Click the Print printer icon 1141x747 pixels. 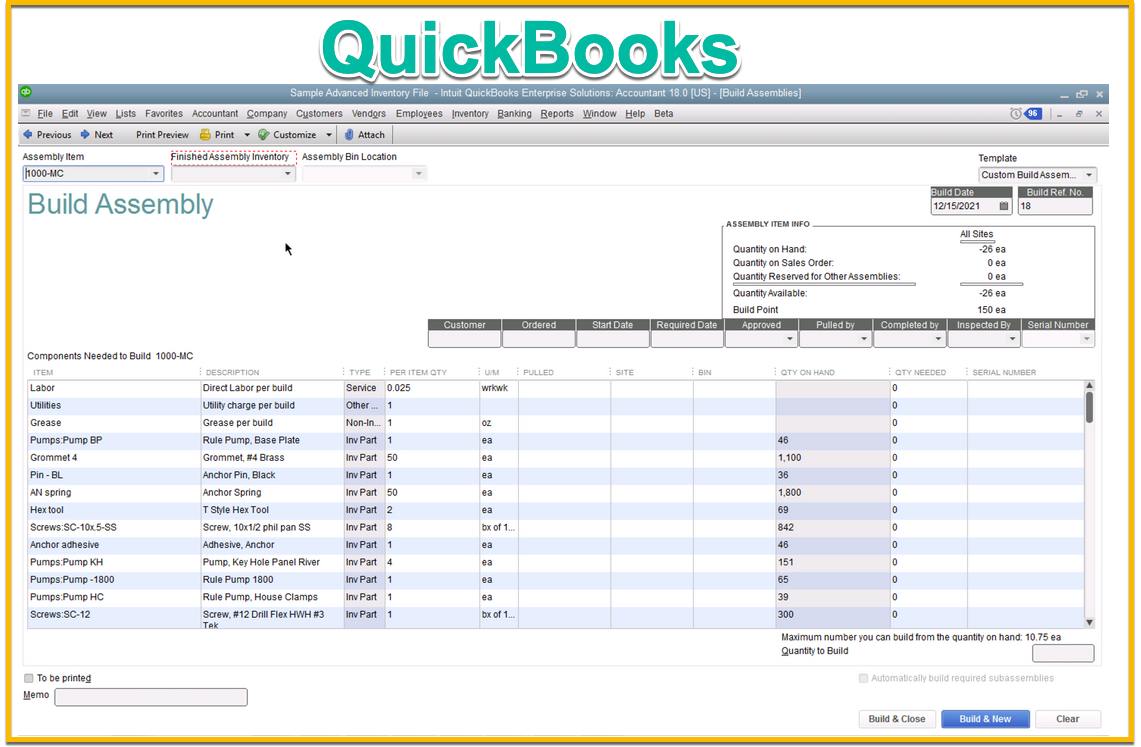tap(205, 135)
